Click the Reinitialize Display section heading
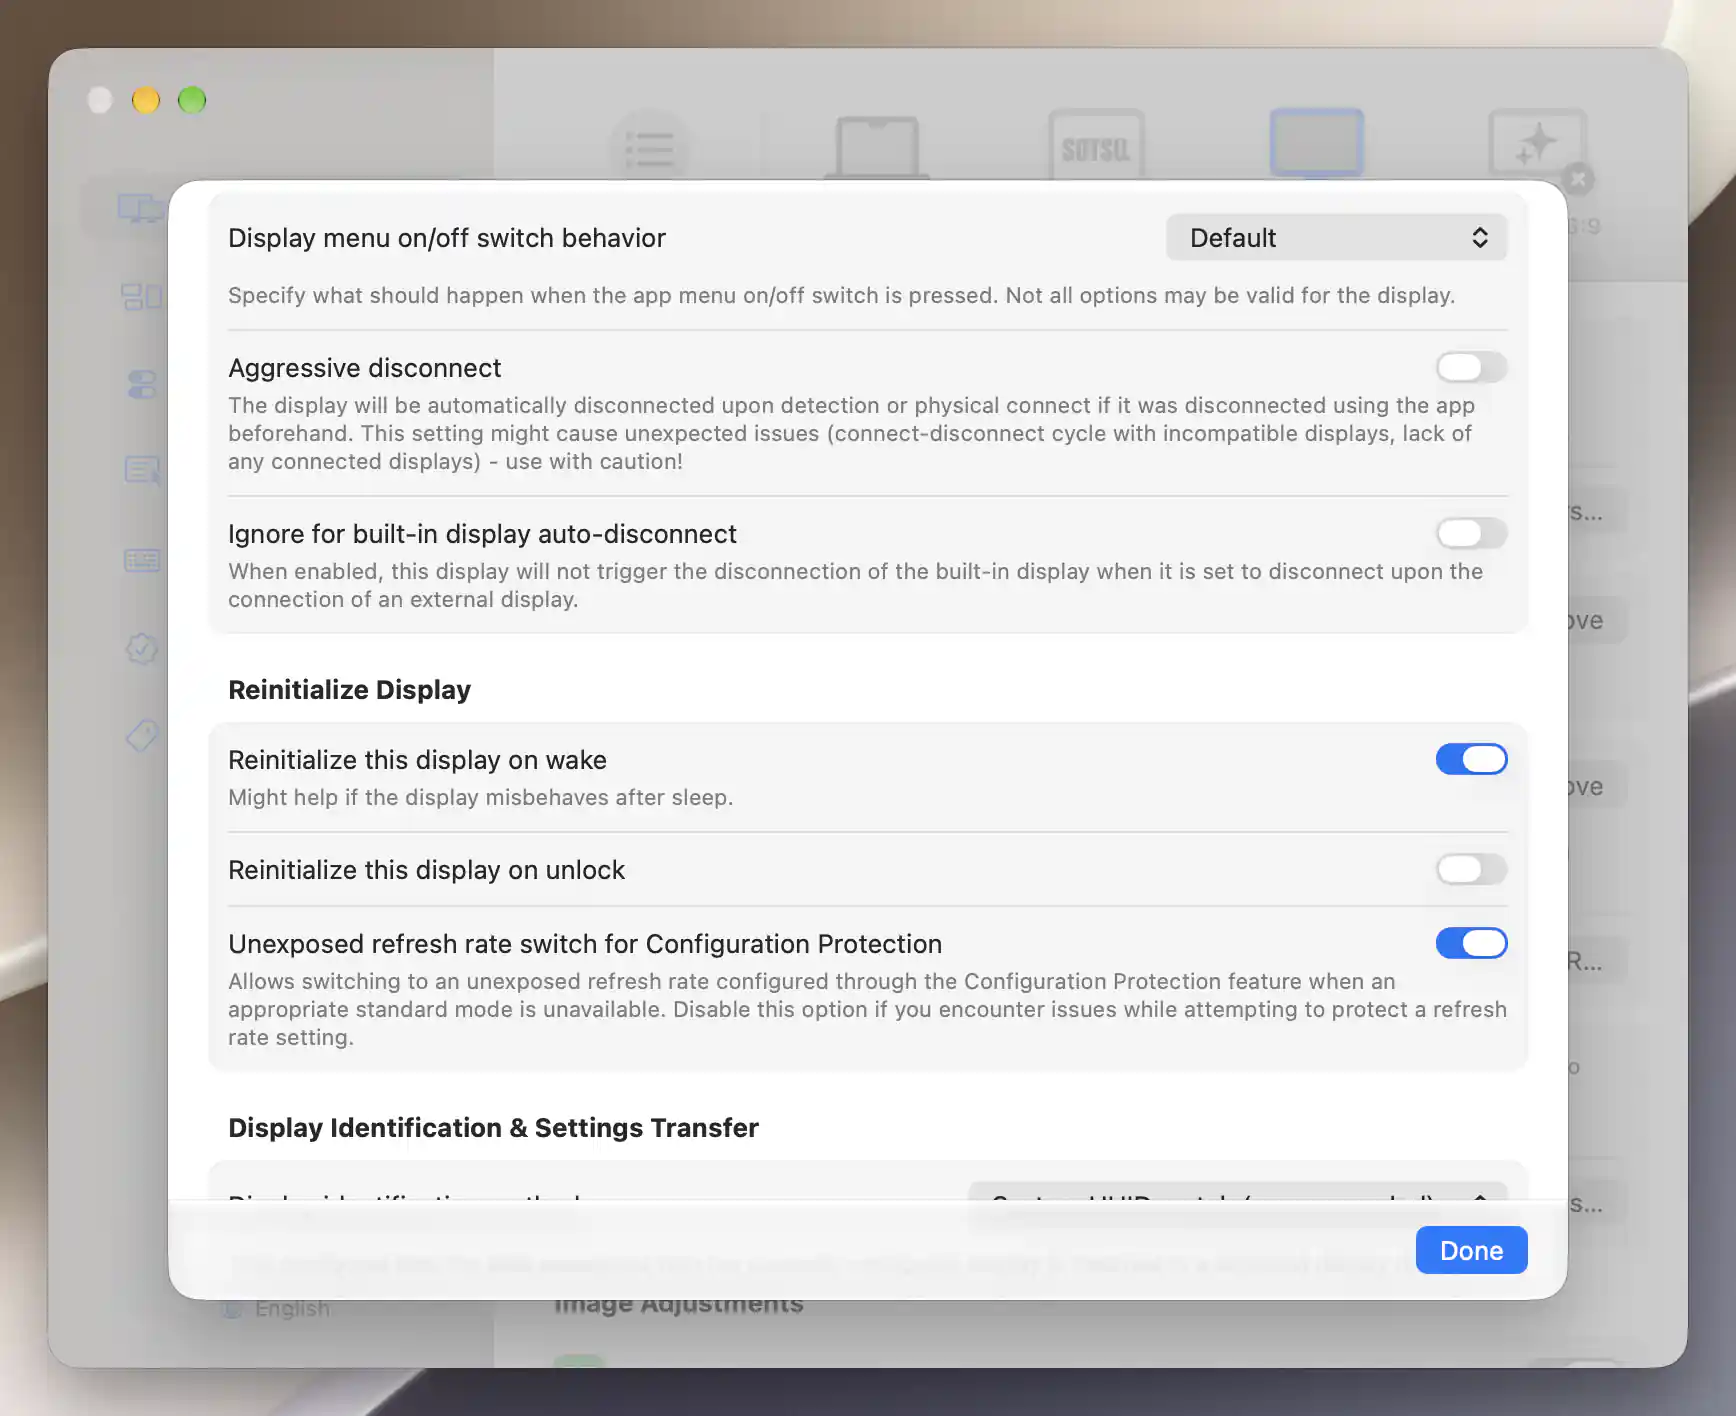 [x=349, y=690]
